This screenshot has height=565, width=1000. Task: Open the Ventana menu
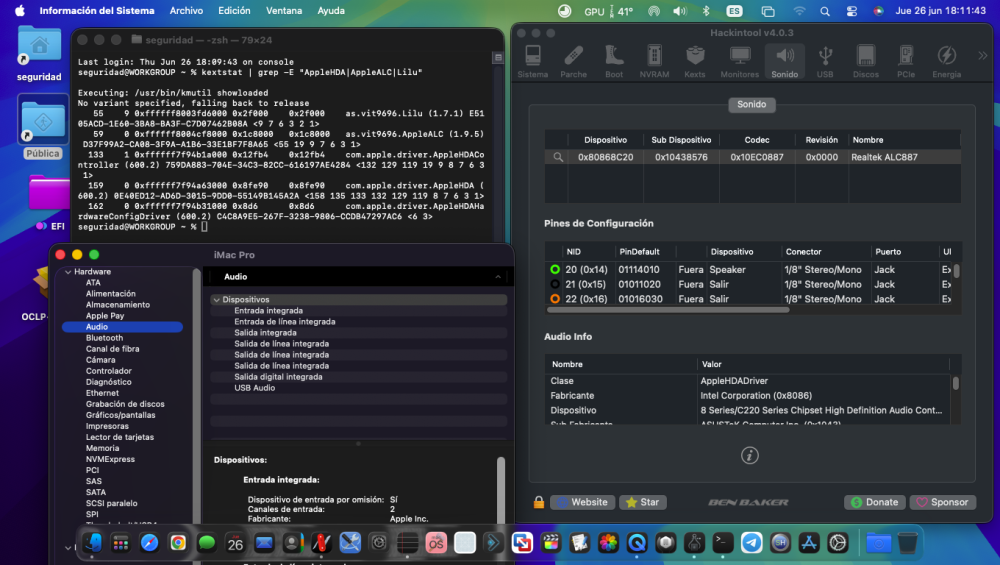click(284, 11)
